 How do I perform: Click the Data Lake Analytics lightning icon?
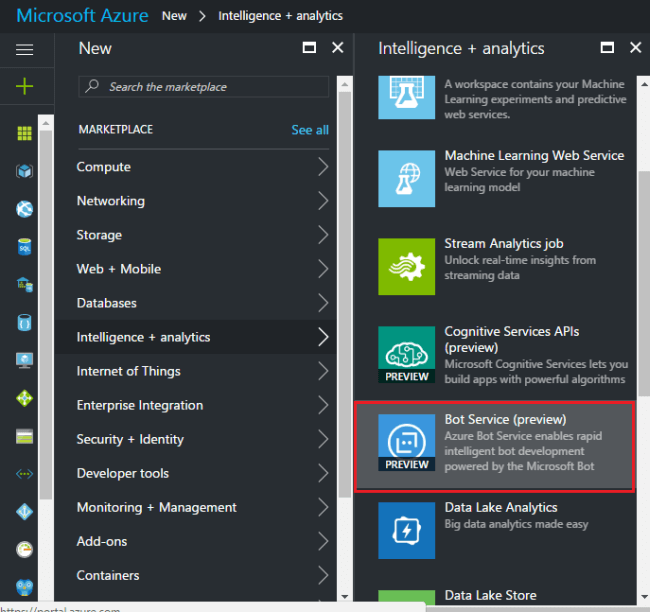[406, 530]
